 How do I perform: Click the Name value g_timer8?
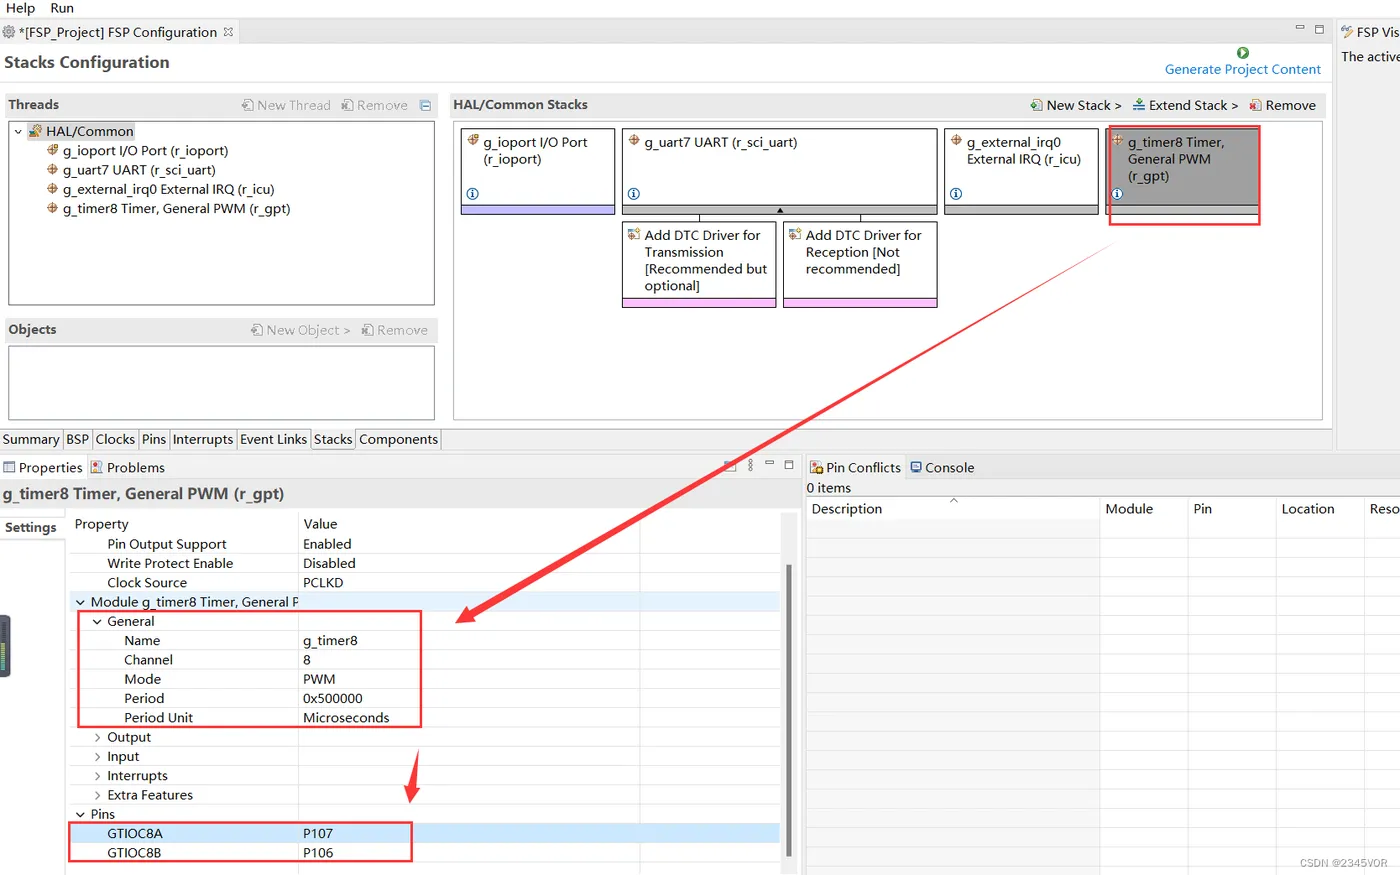click(330, 640)
